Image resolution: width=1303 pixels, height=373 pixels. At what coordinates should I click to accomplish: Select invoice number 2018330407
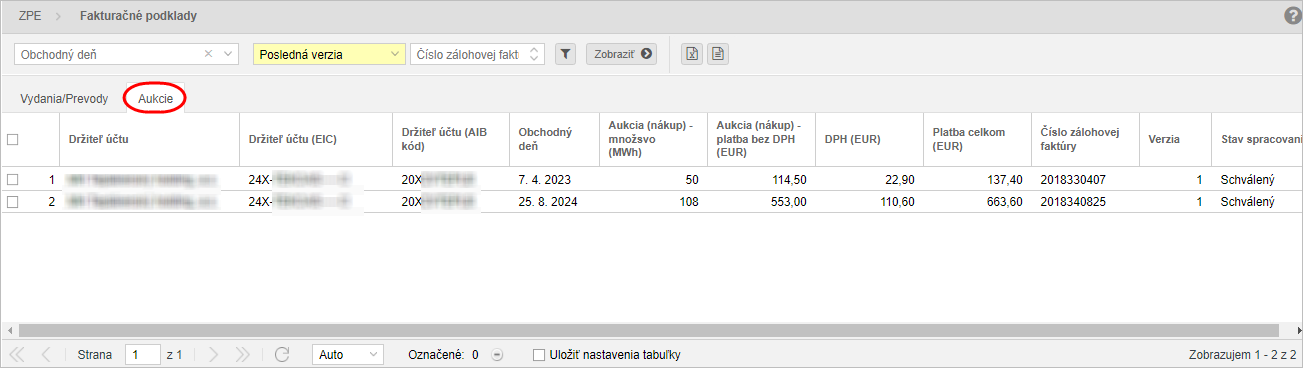click(x=1074, y=180)
